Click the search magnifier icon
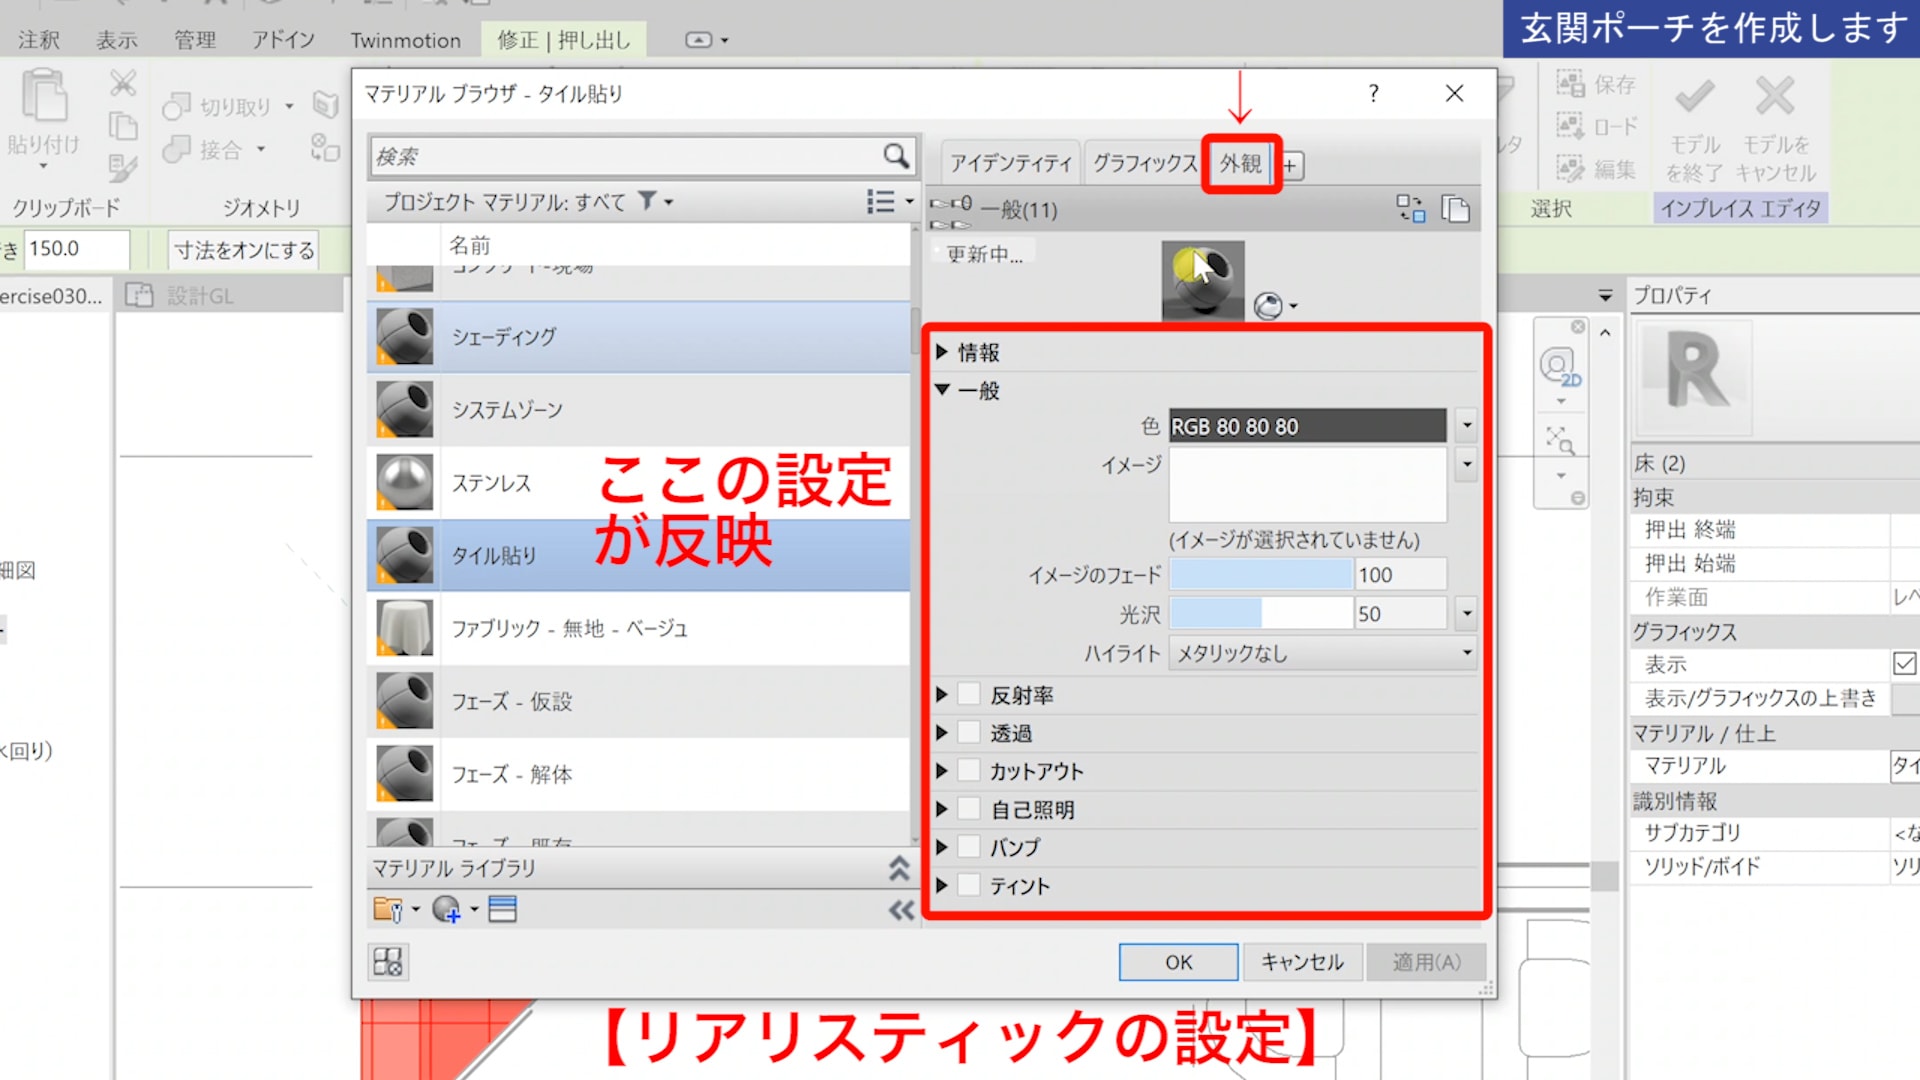This screenshot has height=1080, width=1920. coord(895,156)
